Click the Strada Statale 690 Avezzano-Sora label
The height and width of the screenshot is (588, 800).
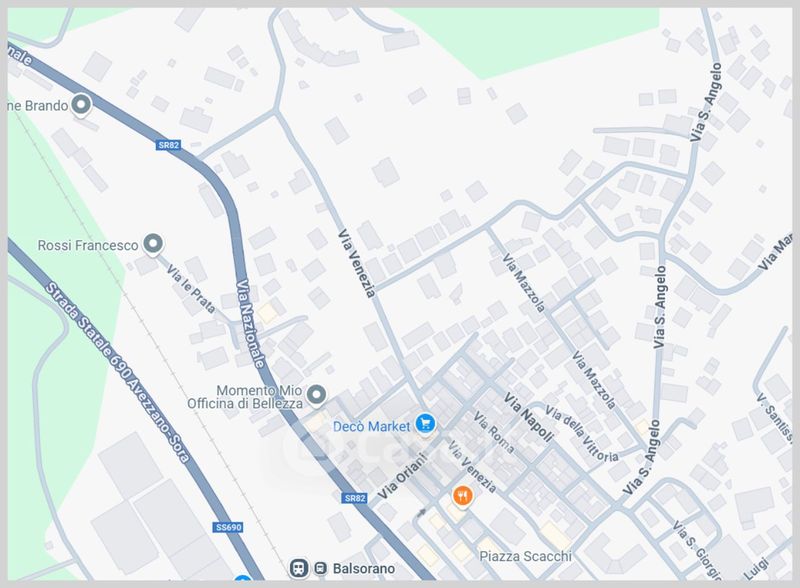117,373
